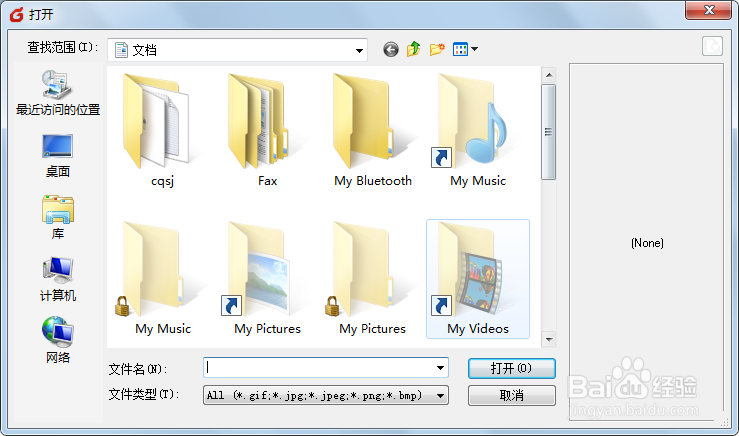Expand the 文件名 dropdown arrow
Screen dimensions: 739x436
[x=440, y=368]
